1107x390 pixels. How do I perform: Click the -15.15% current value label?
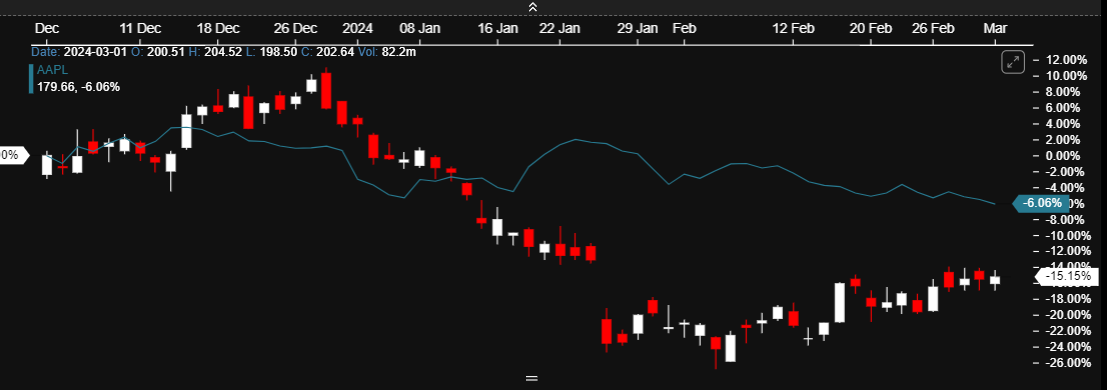[x=1068, y=276]
